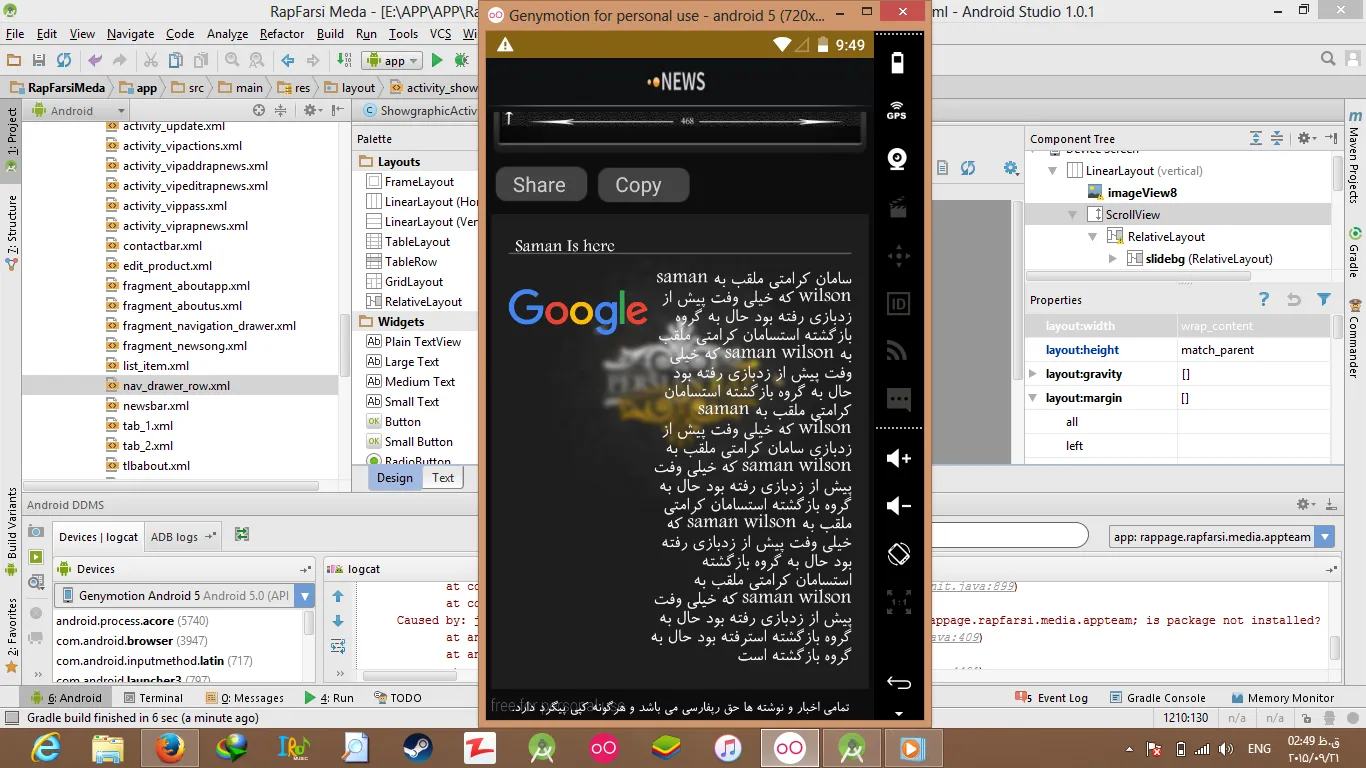Click the Properties help question mark
1366x768 pixels.
click(x=1264, y=299)
